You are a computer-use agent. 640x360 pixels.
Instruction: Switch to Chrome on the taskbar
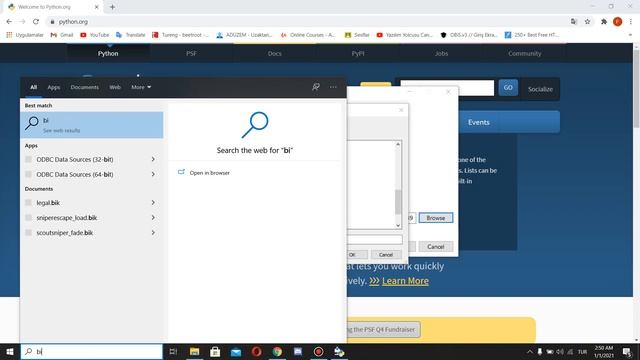(x=277, y=351)
